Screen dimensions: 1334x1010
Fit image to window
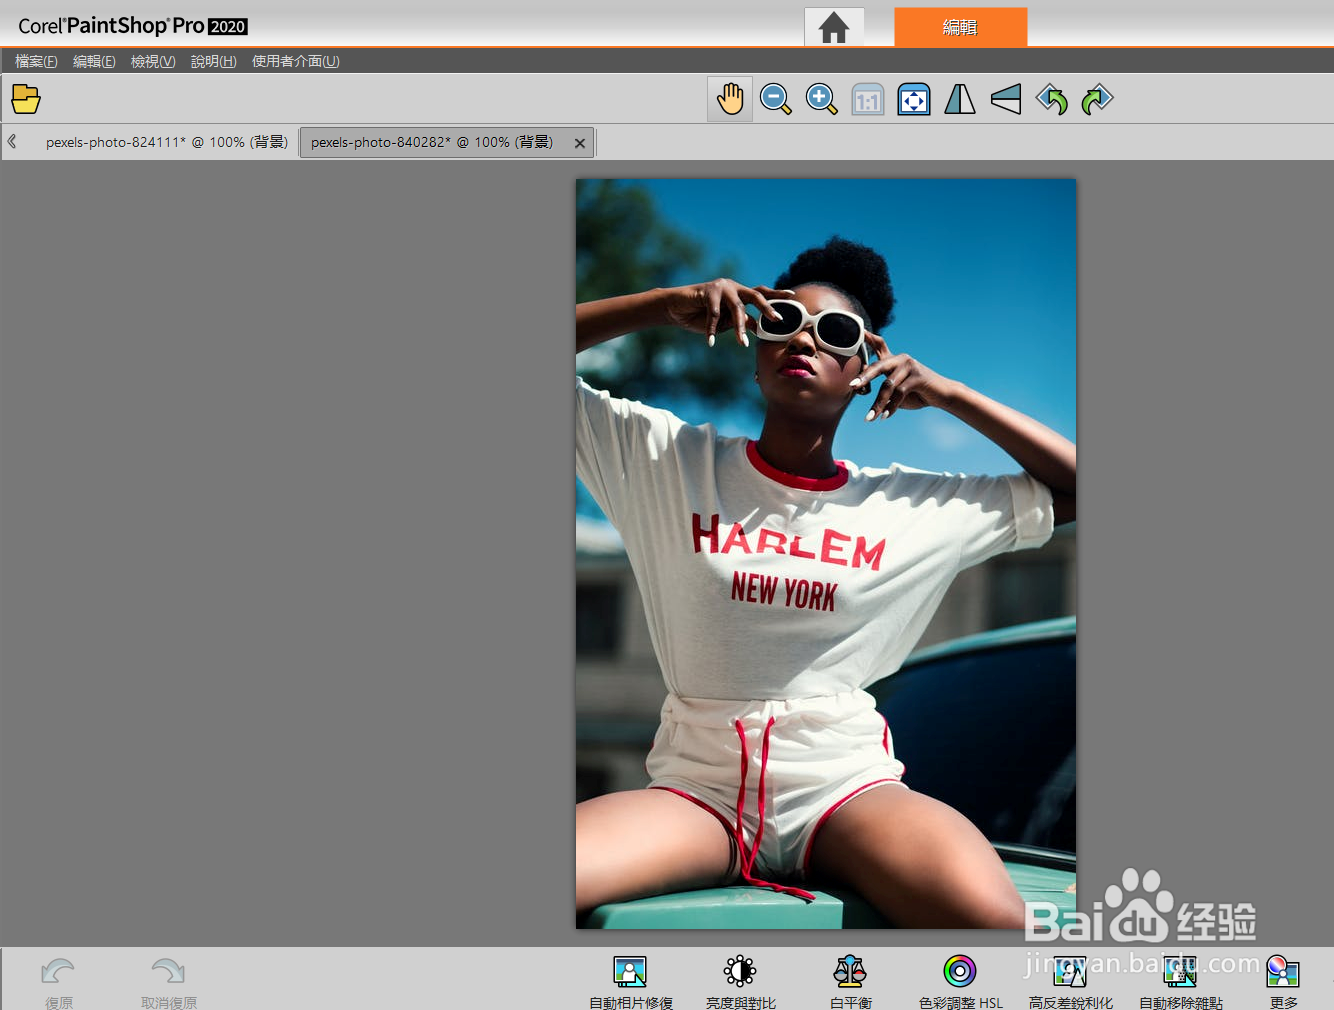tap(914, 99)
